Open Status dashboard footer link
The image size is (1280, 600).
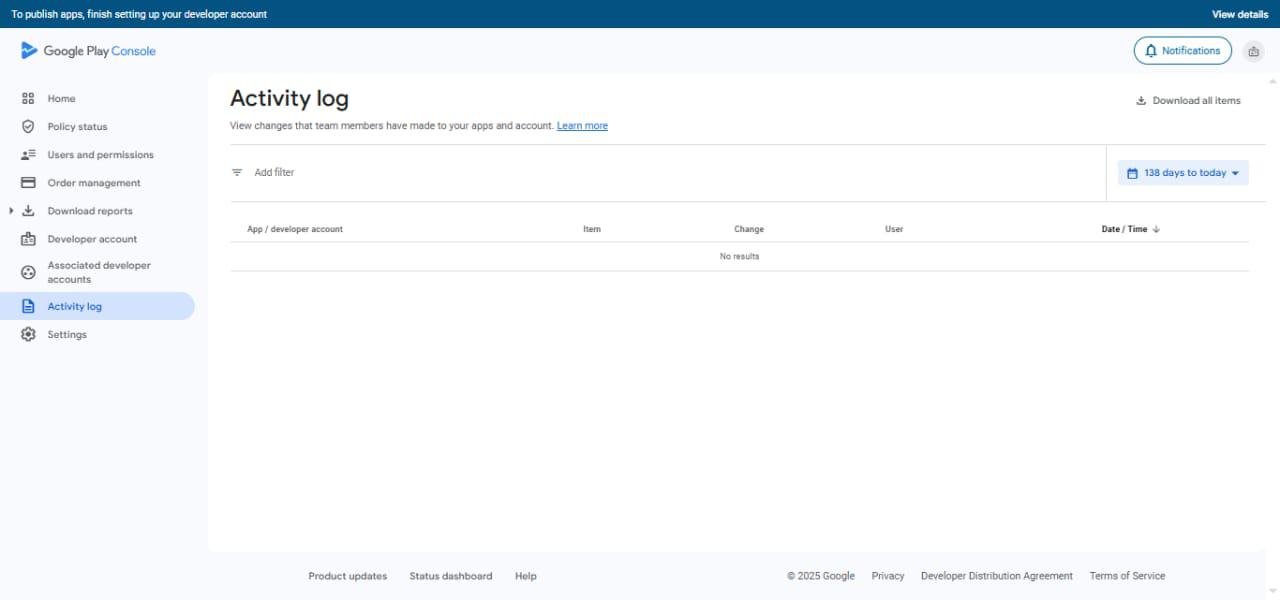click(x=450, y=576)
